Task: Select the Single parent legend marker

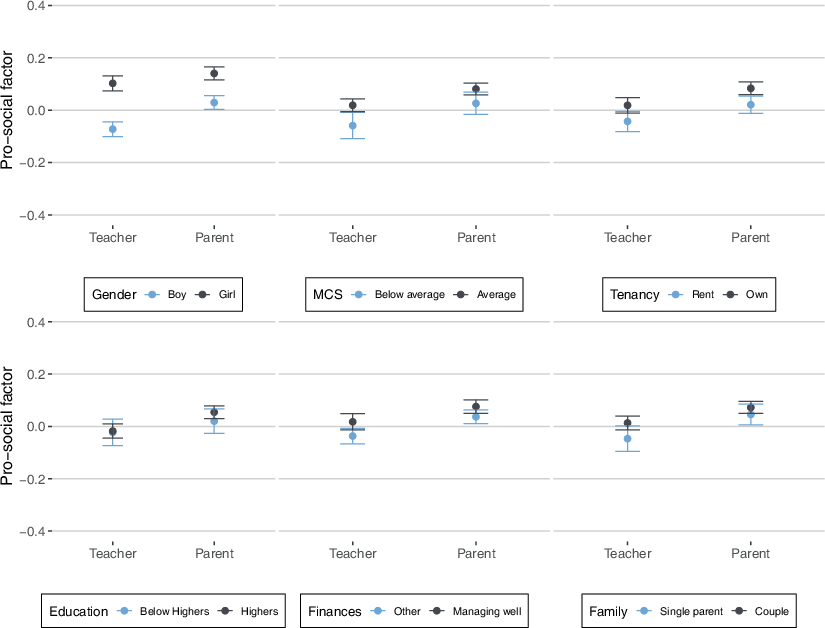Action: coord(645,611)
